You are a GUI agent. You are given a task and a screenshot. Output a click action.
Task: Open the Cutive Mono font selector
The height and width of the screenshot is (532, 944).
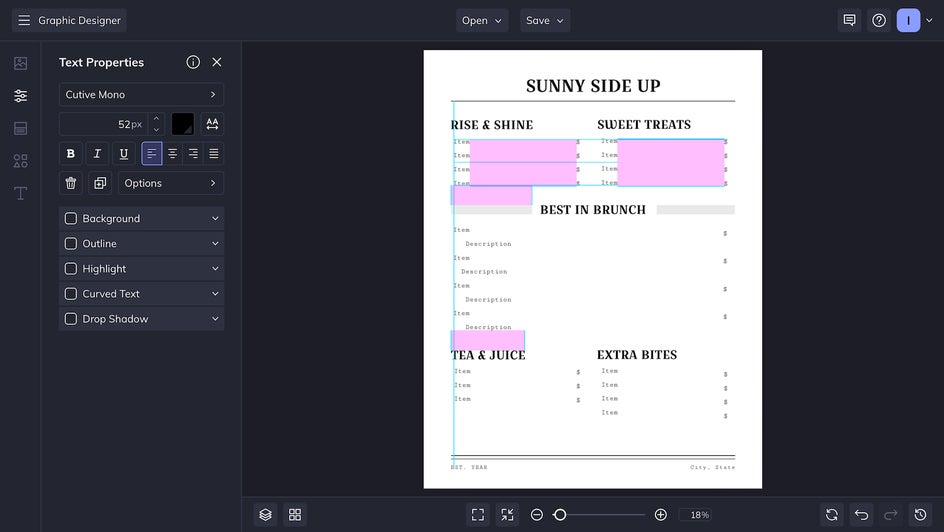(141, 94)
